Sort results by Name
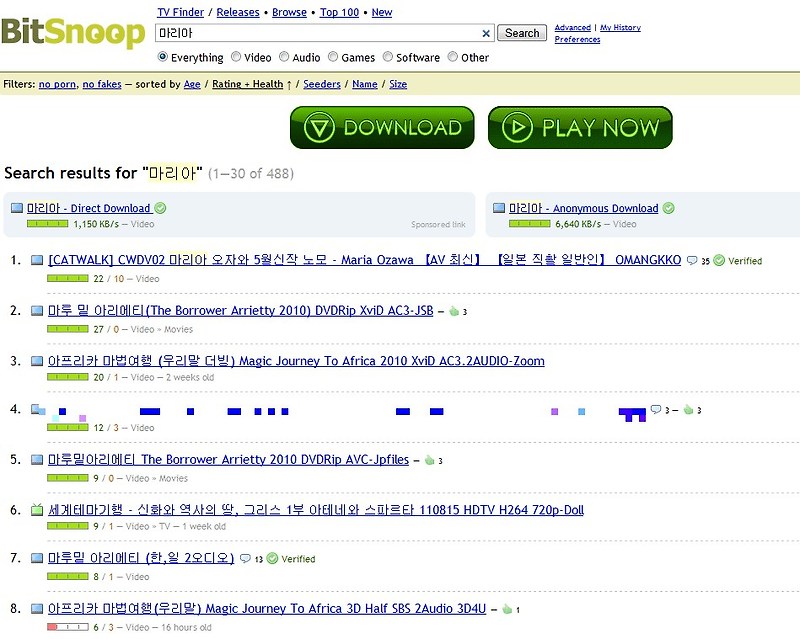Viewport: 800px width, 639px height. [365, 84]
